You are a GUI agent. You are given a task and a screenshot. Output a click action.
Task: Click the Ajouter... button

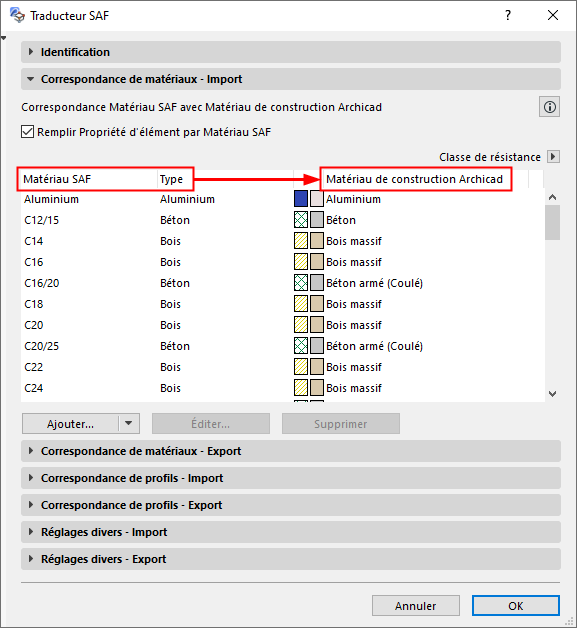click(70, 424)
